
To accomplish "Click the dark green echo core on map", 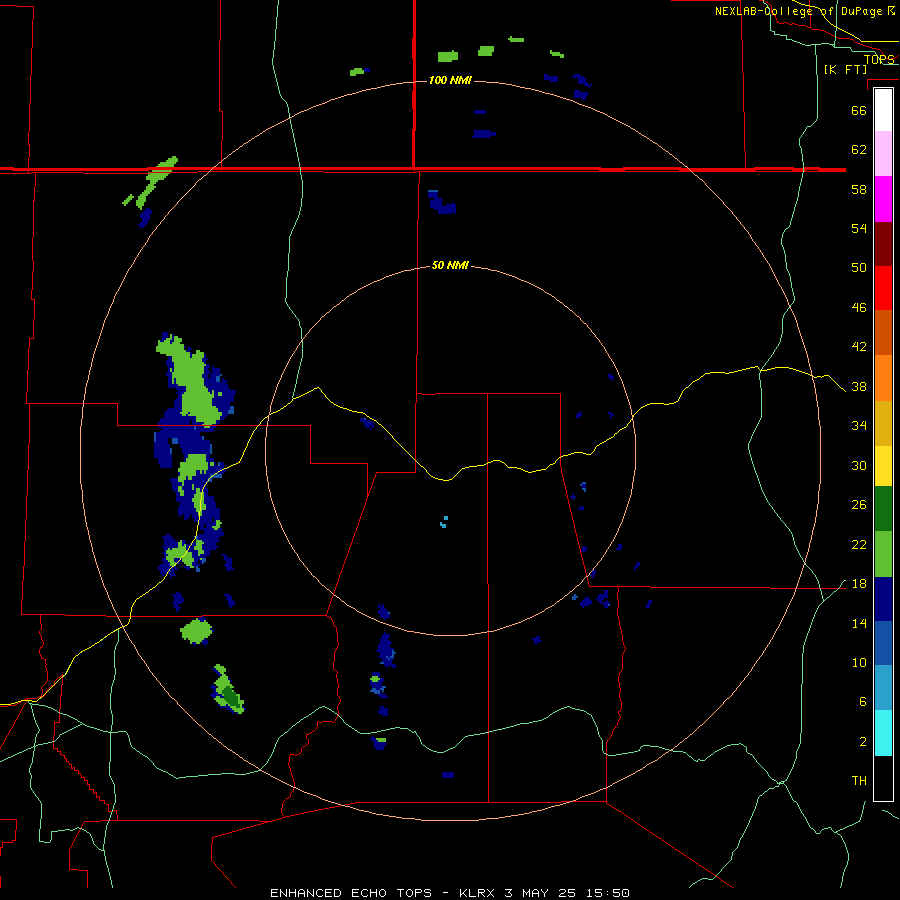I will (231, 696).
